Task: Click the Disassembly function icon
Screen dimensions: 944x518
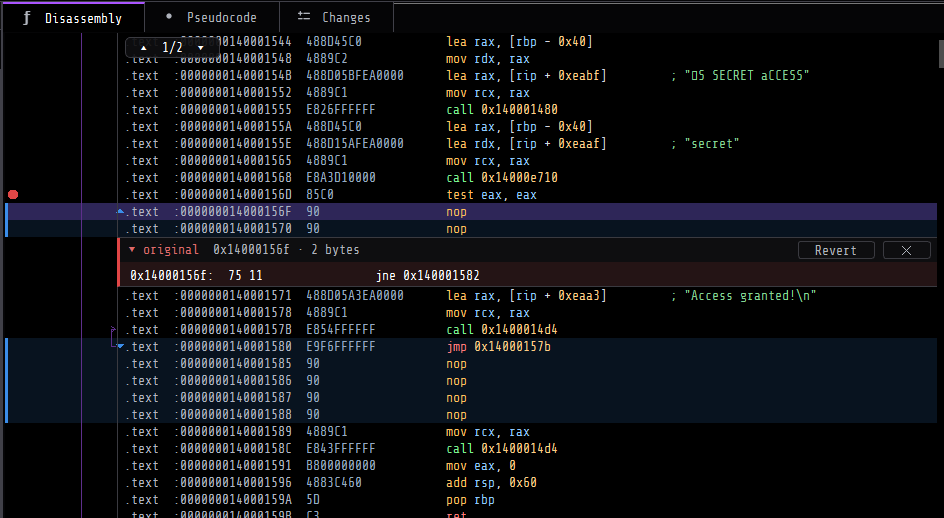Action: (x=26, y=18)
